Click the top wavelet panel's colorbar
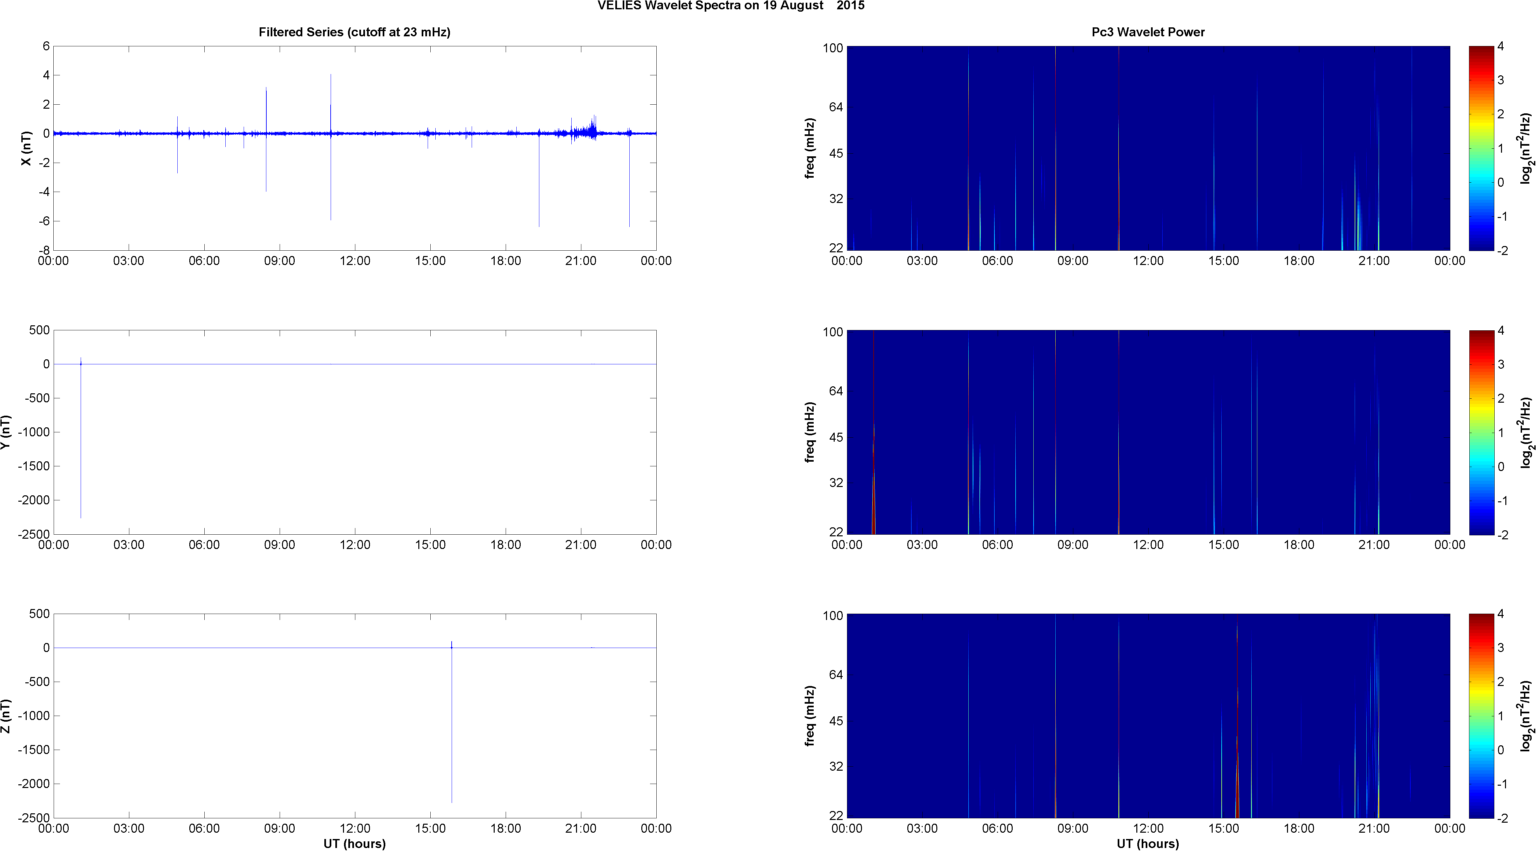 (1482, 148)
